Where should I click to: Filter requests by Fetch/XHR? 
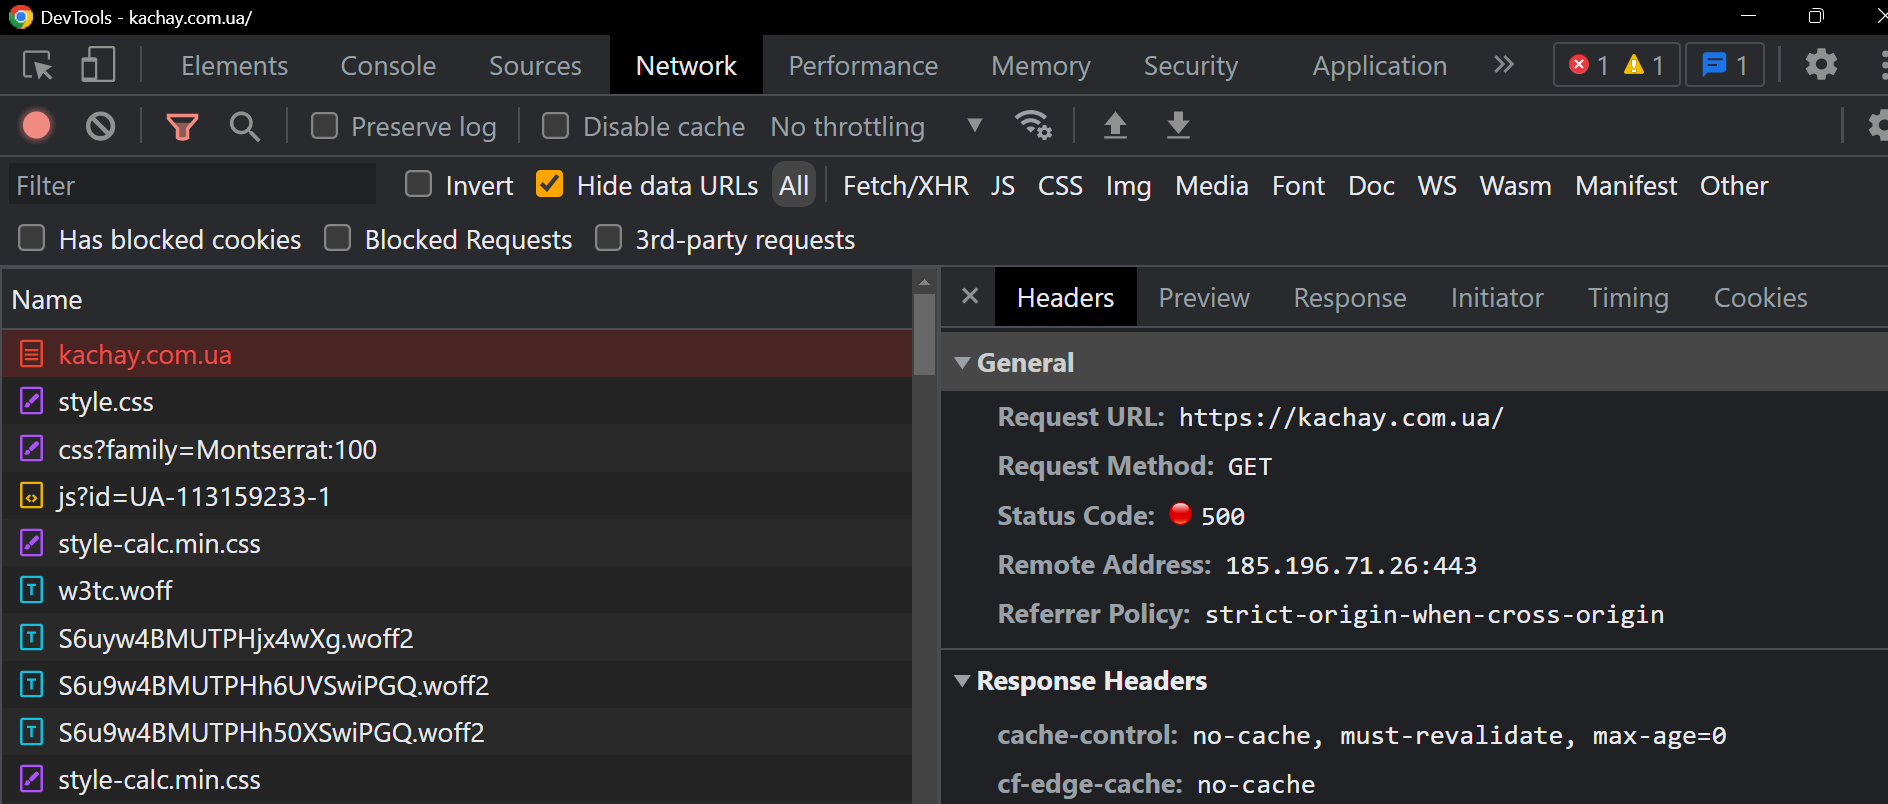tap(905, 186)
